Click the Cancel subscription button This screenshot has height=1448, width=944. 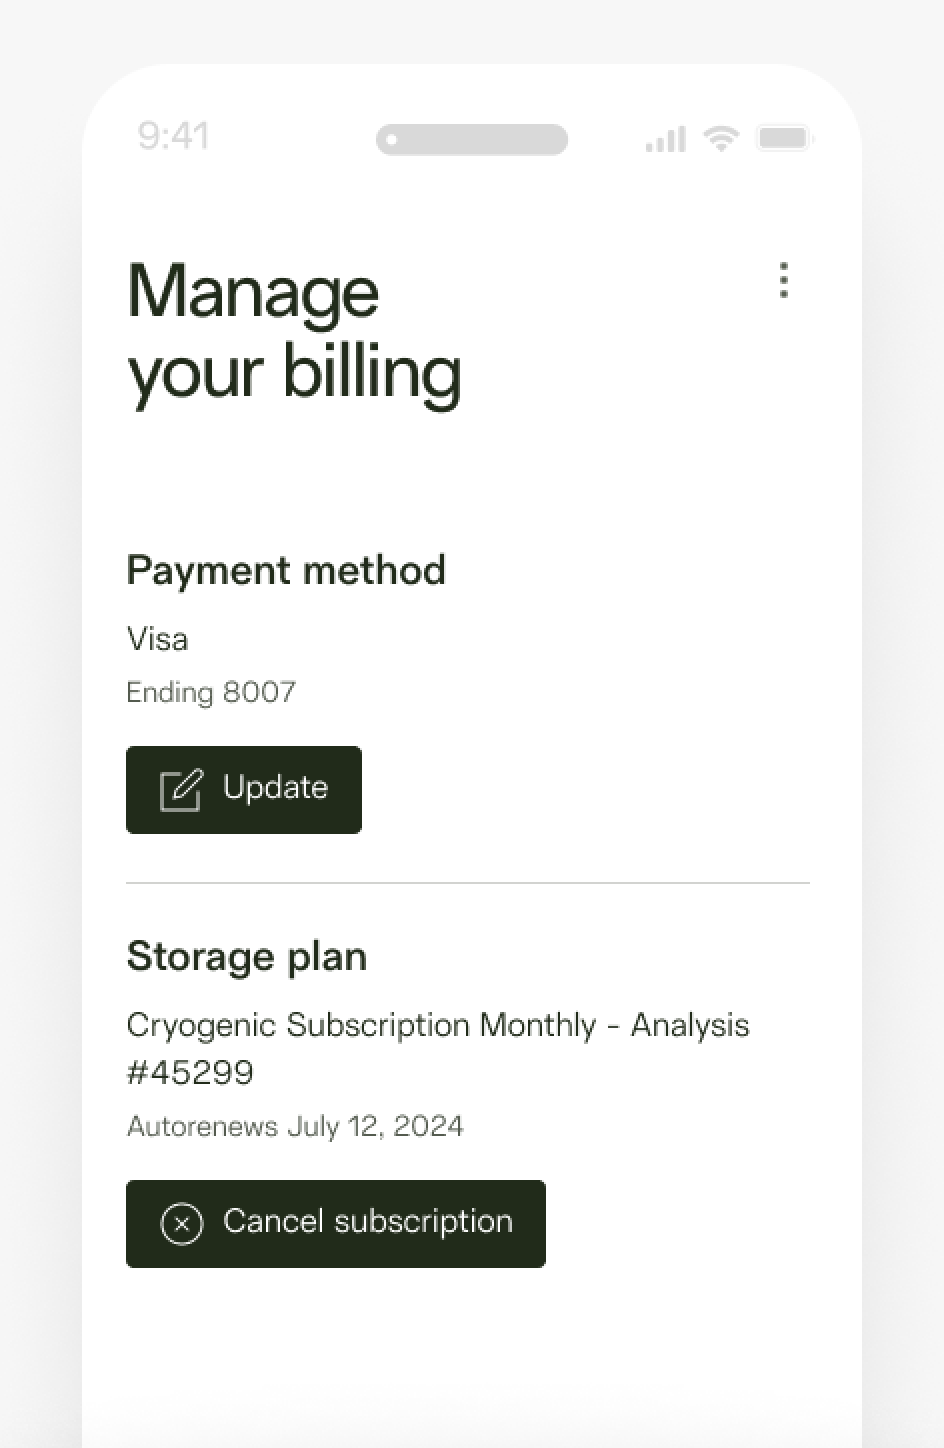(x=336, y=1223)
